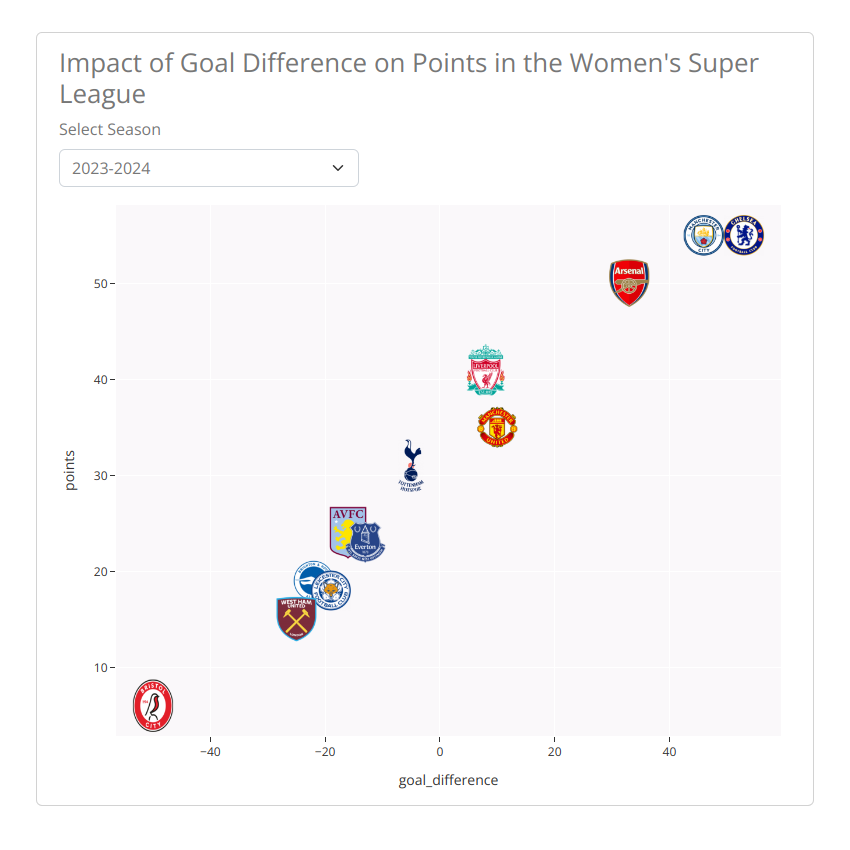Viewport: 850px width, 850px height.
Task: Select the West Ham United crest
Action: [296, 619]
